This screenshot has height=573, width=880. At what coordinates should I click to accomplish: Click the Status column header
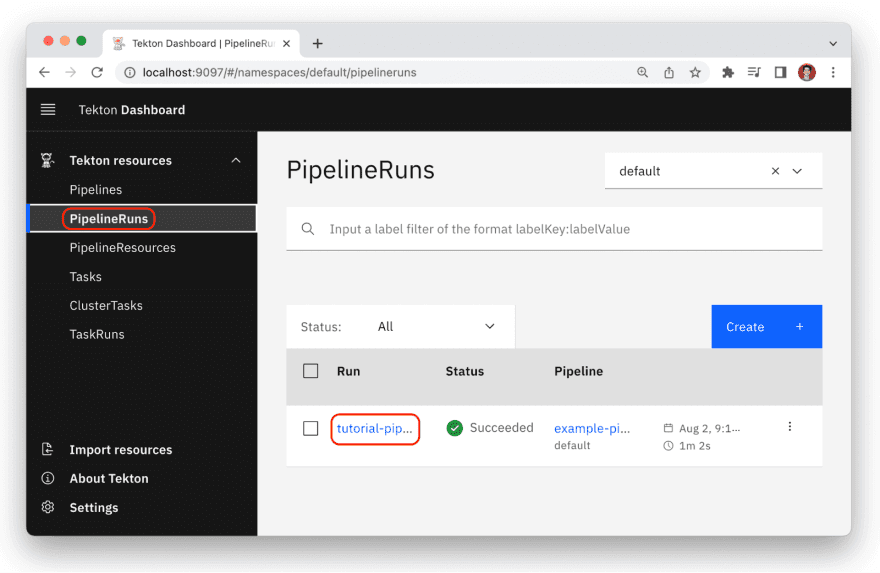465,371
